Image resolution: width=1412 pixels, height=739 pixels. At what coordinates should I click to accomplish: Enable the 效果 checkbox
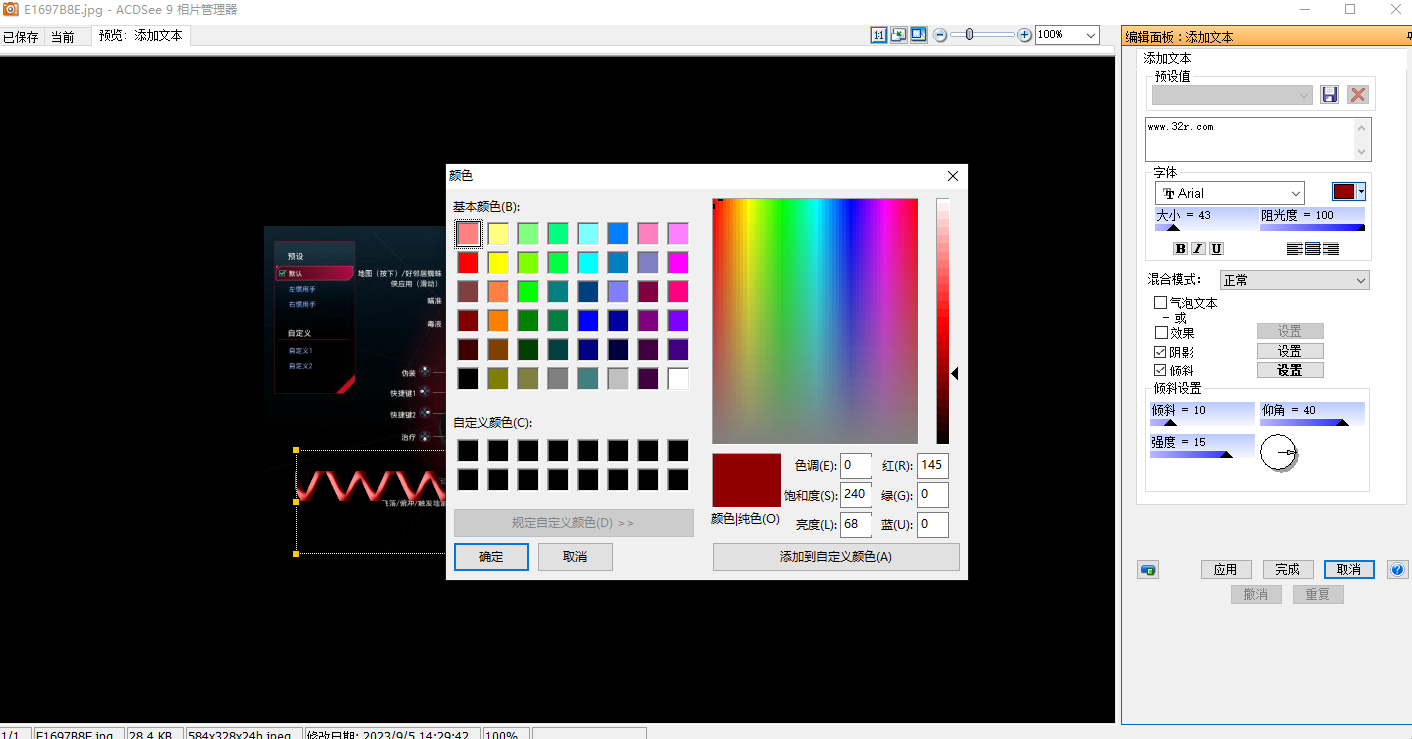1163,331
